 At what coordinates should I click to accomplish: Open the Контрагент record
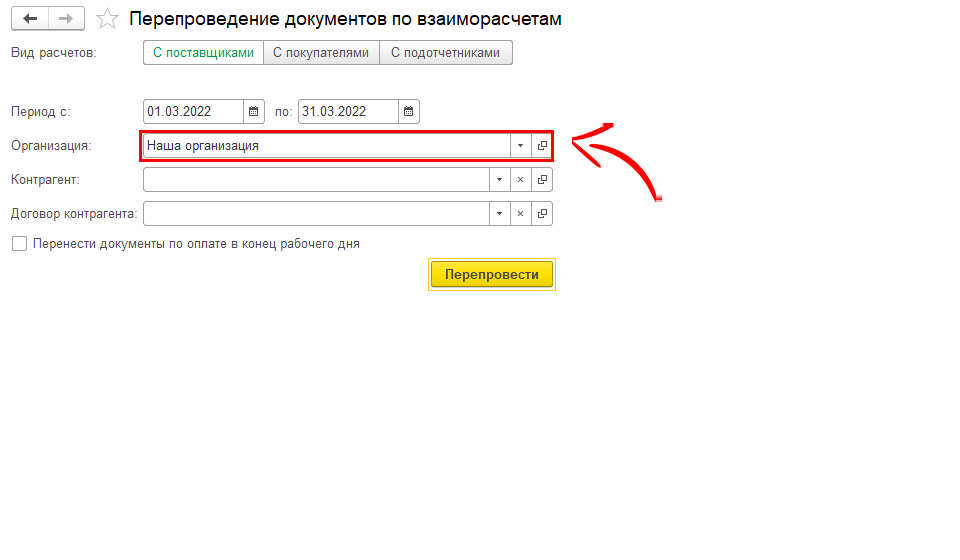coord(542,180)
